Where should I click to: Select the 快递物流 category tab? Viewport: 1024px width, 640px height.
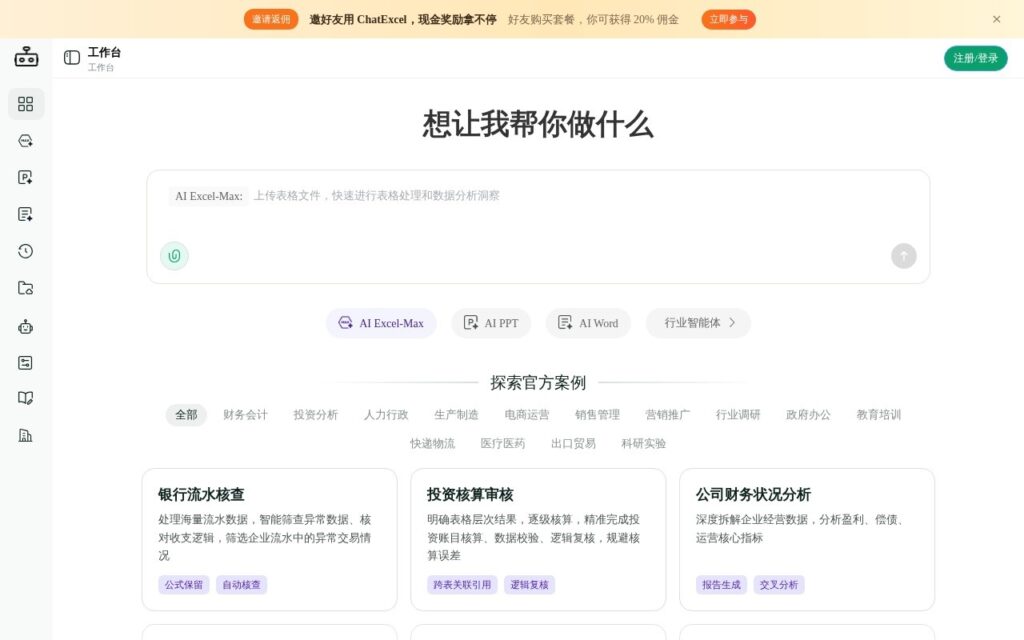432,443
